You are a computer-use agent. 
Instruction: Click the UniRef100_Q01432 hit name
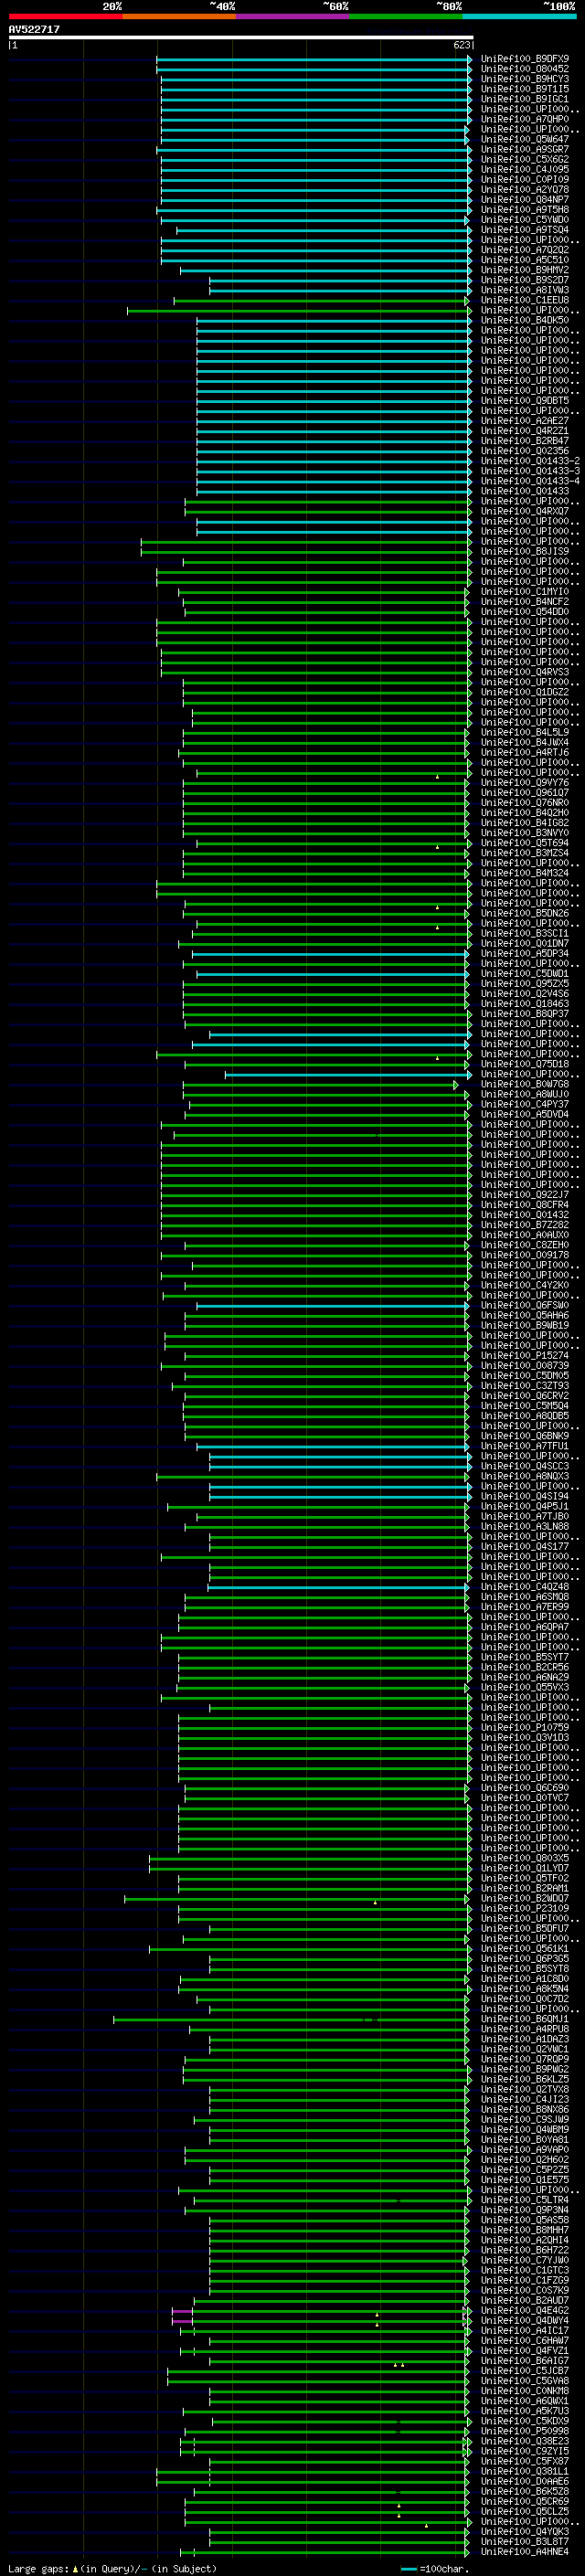tap(525, 1215)
